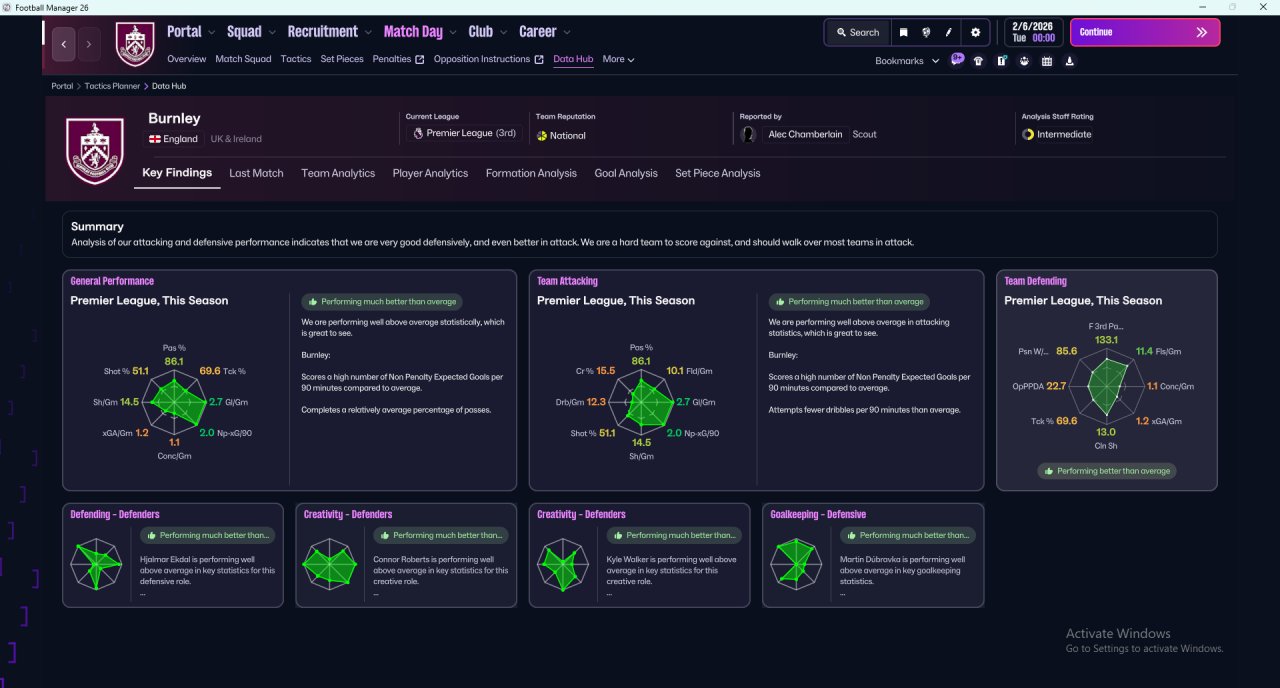Select the Goal Analysis tab
The height and width of the screenshot is (688, 1280).
tap(626, 173)
